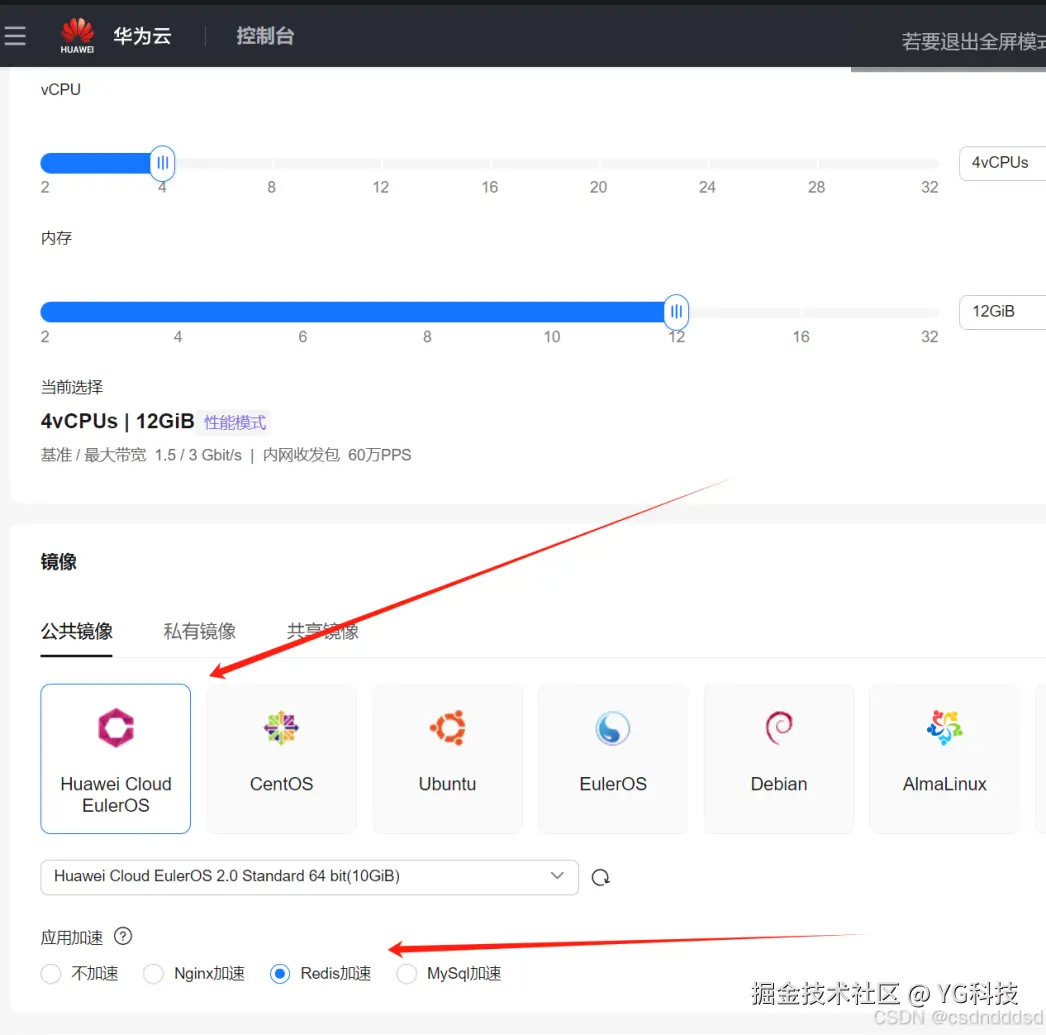This screenshot has width=1046, height=1035.
Task: Click the 12GiB memory input field
Action: pos(1002,311)
